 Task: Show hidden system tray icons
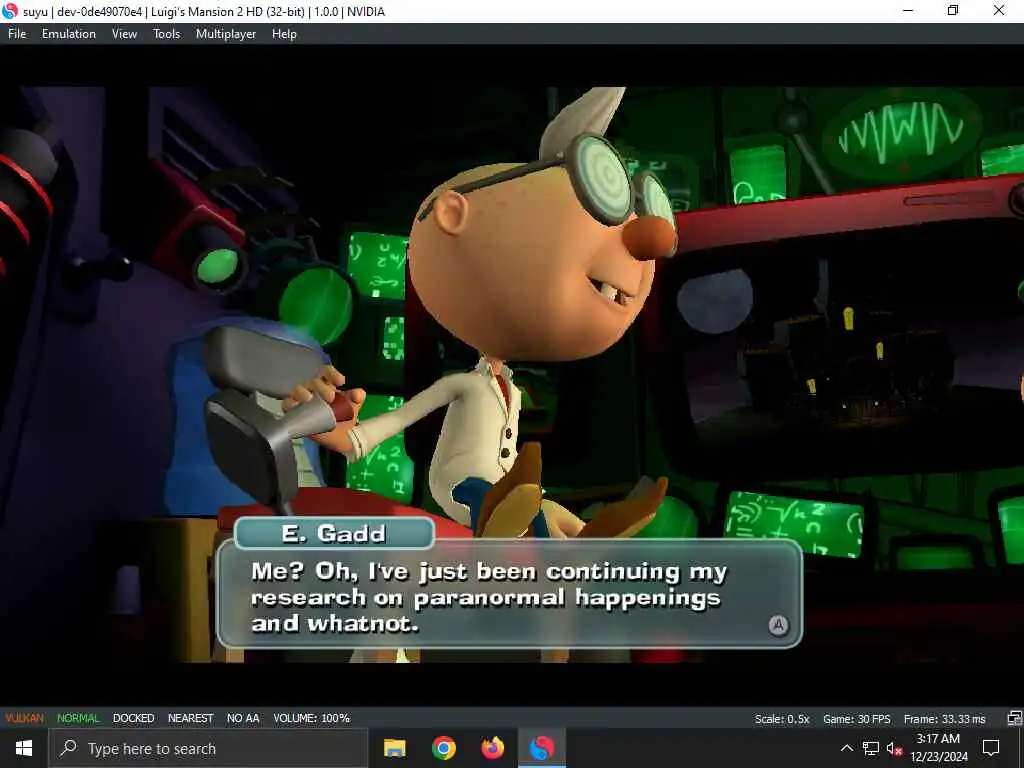tap(846, 748)
